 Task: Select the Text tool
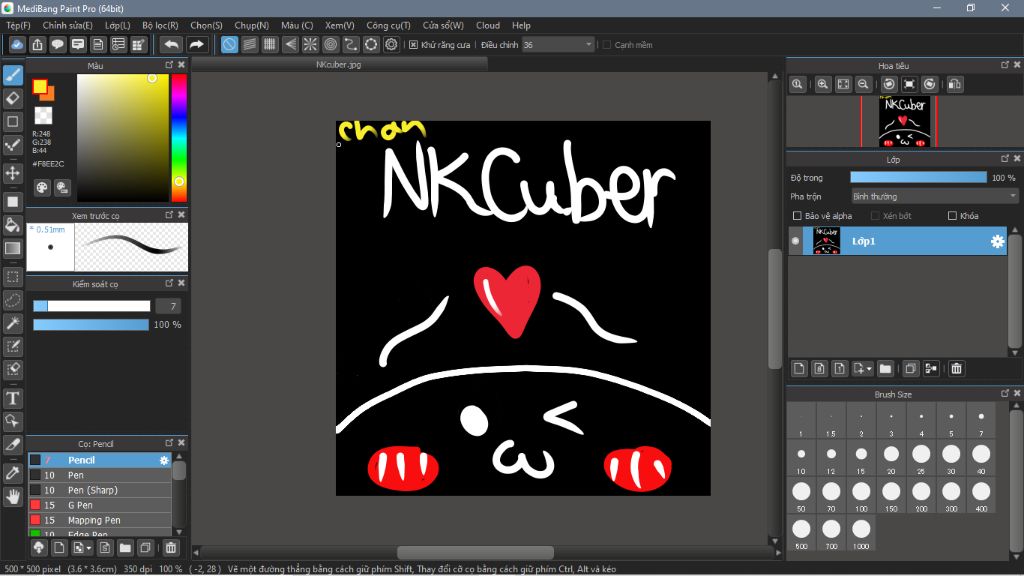pyautogui.click(x=12, y=398)
